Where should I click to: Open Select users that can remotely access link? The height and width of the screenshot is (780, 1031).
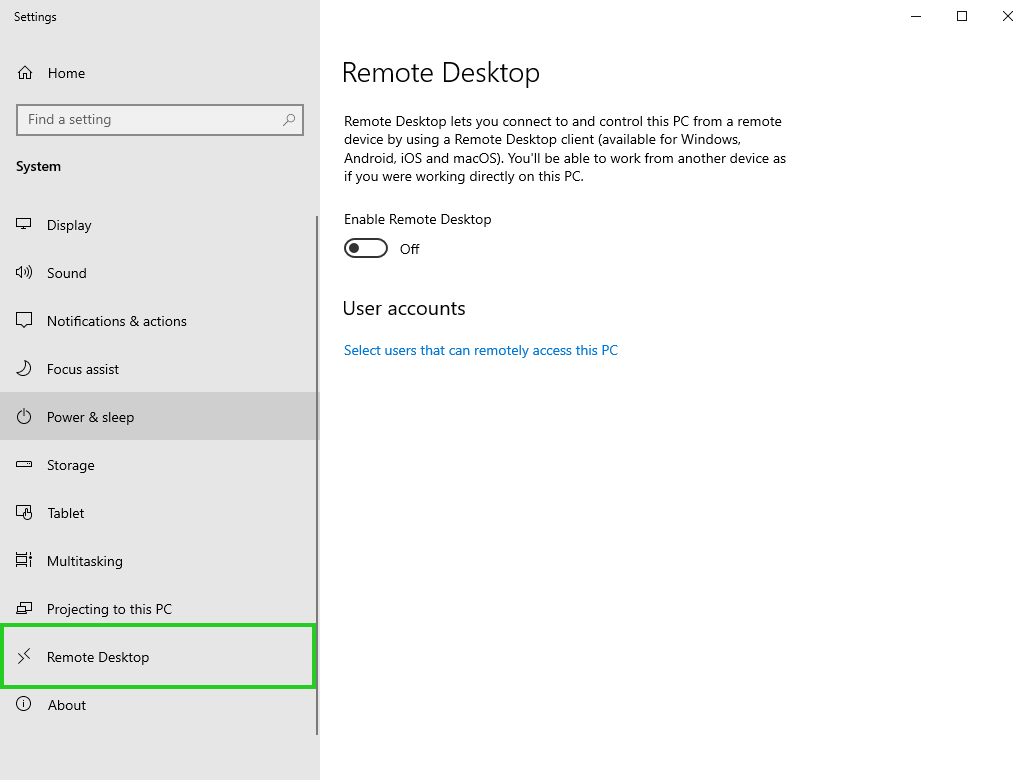pos(481,351)
